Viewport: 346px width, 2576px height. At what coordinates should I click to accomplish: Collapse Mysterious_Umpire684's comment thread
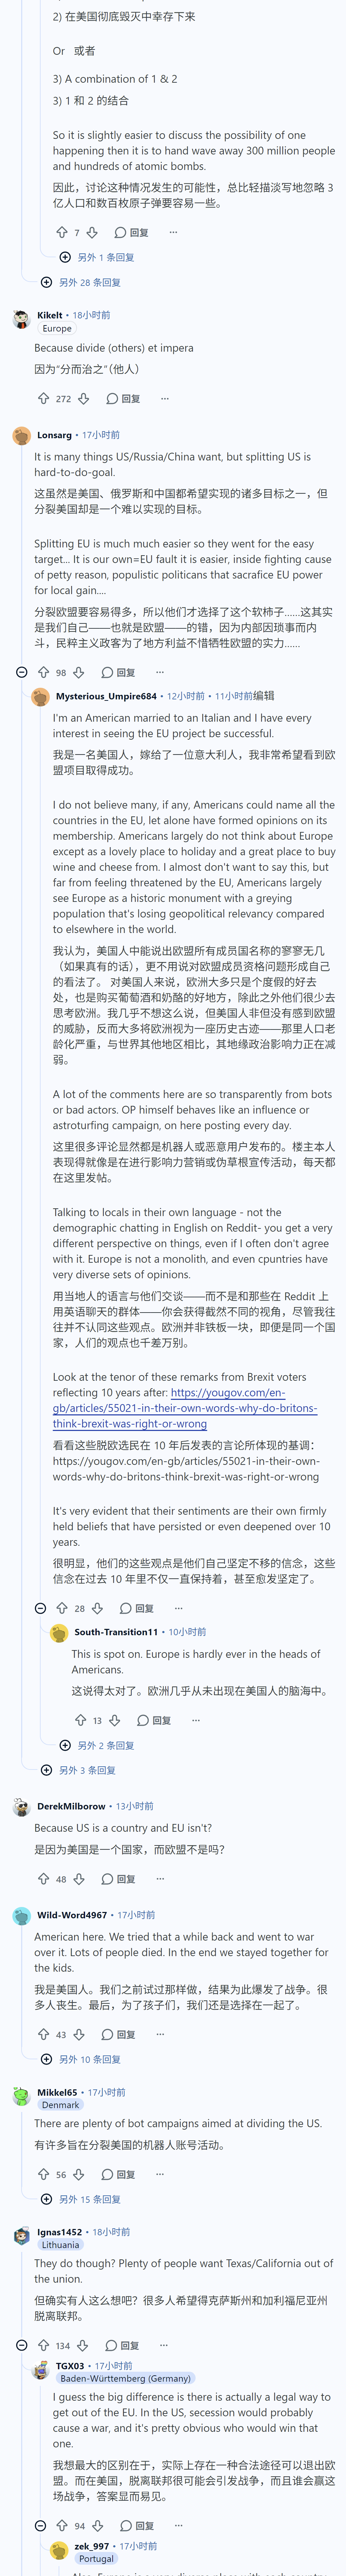click(x=40, y=1608)
